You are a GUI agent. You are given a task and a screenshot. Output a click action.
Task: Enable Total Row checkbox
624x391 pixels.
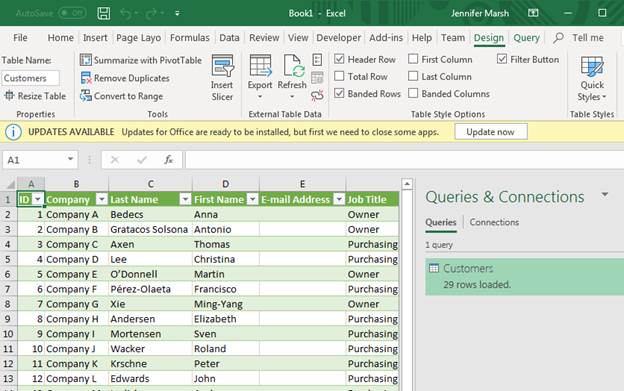pos(339,76)
